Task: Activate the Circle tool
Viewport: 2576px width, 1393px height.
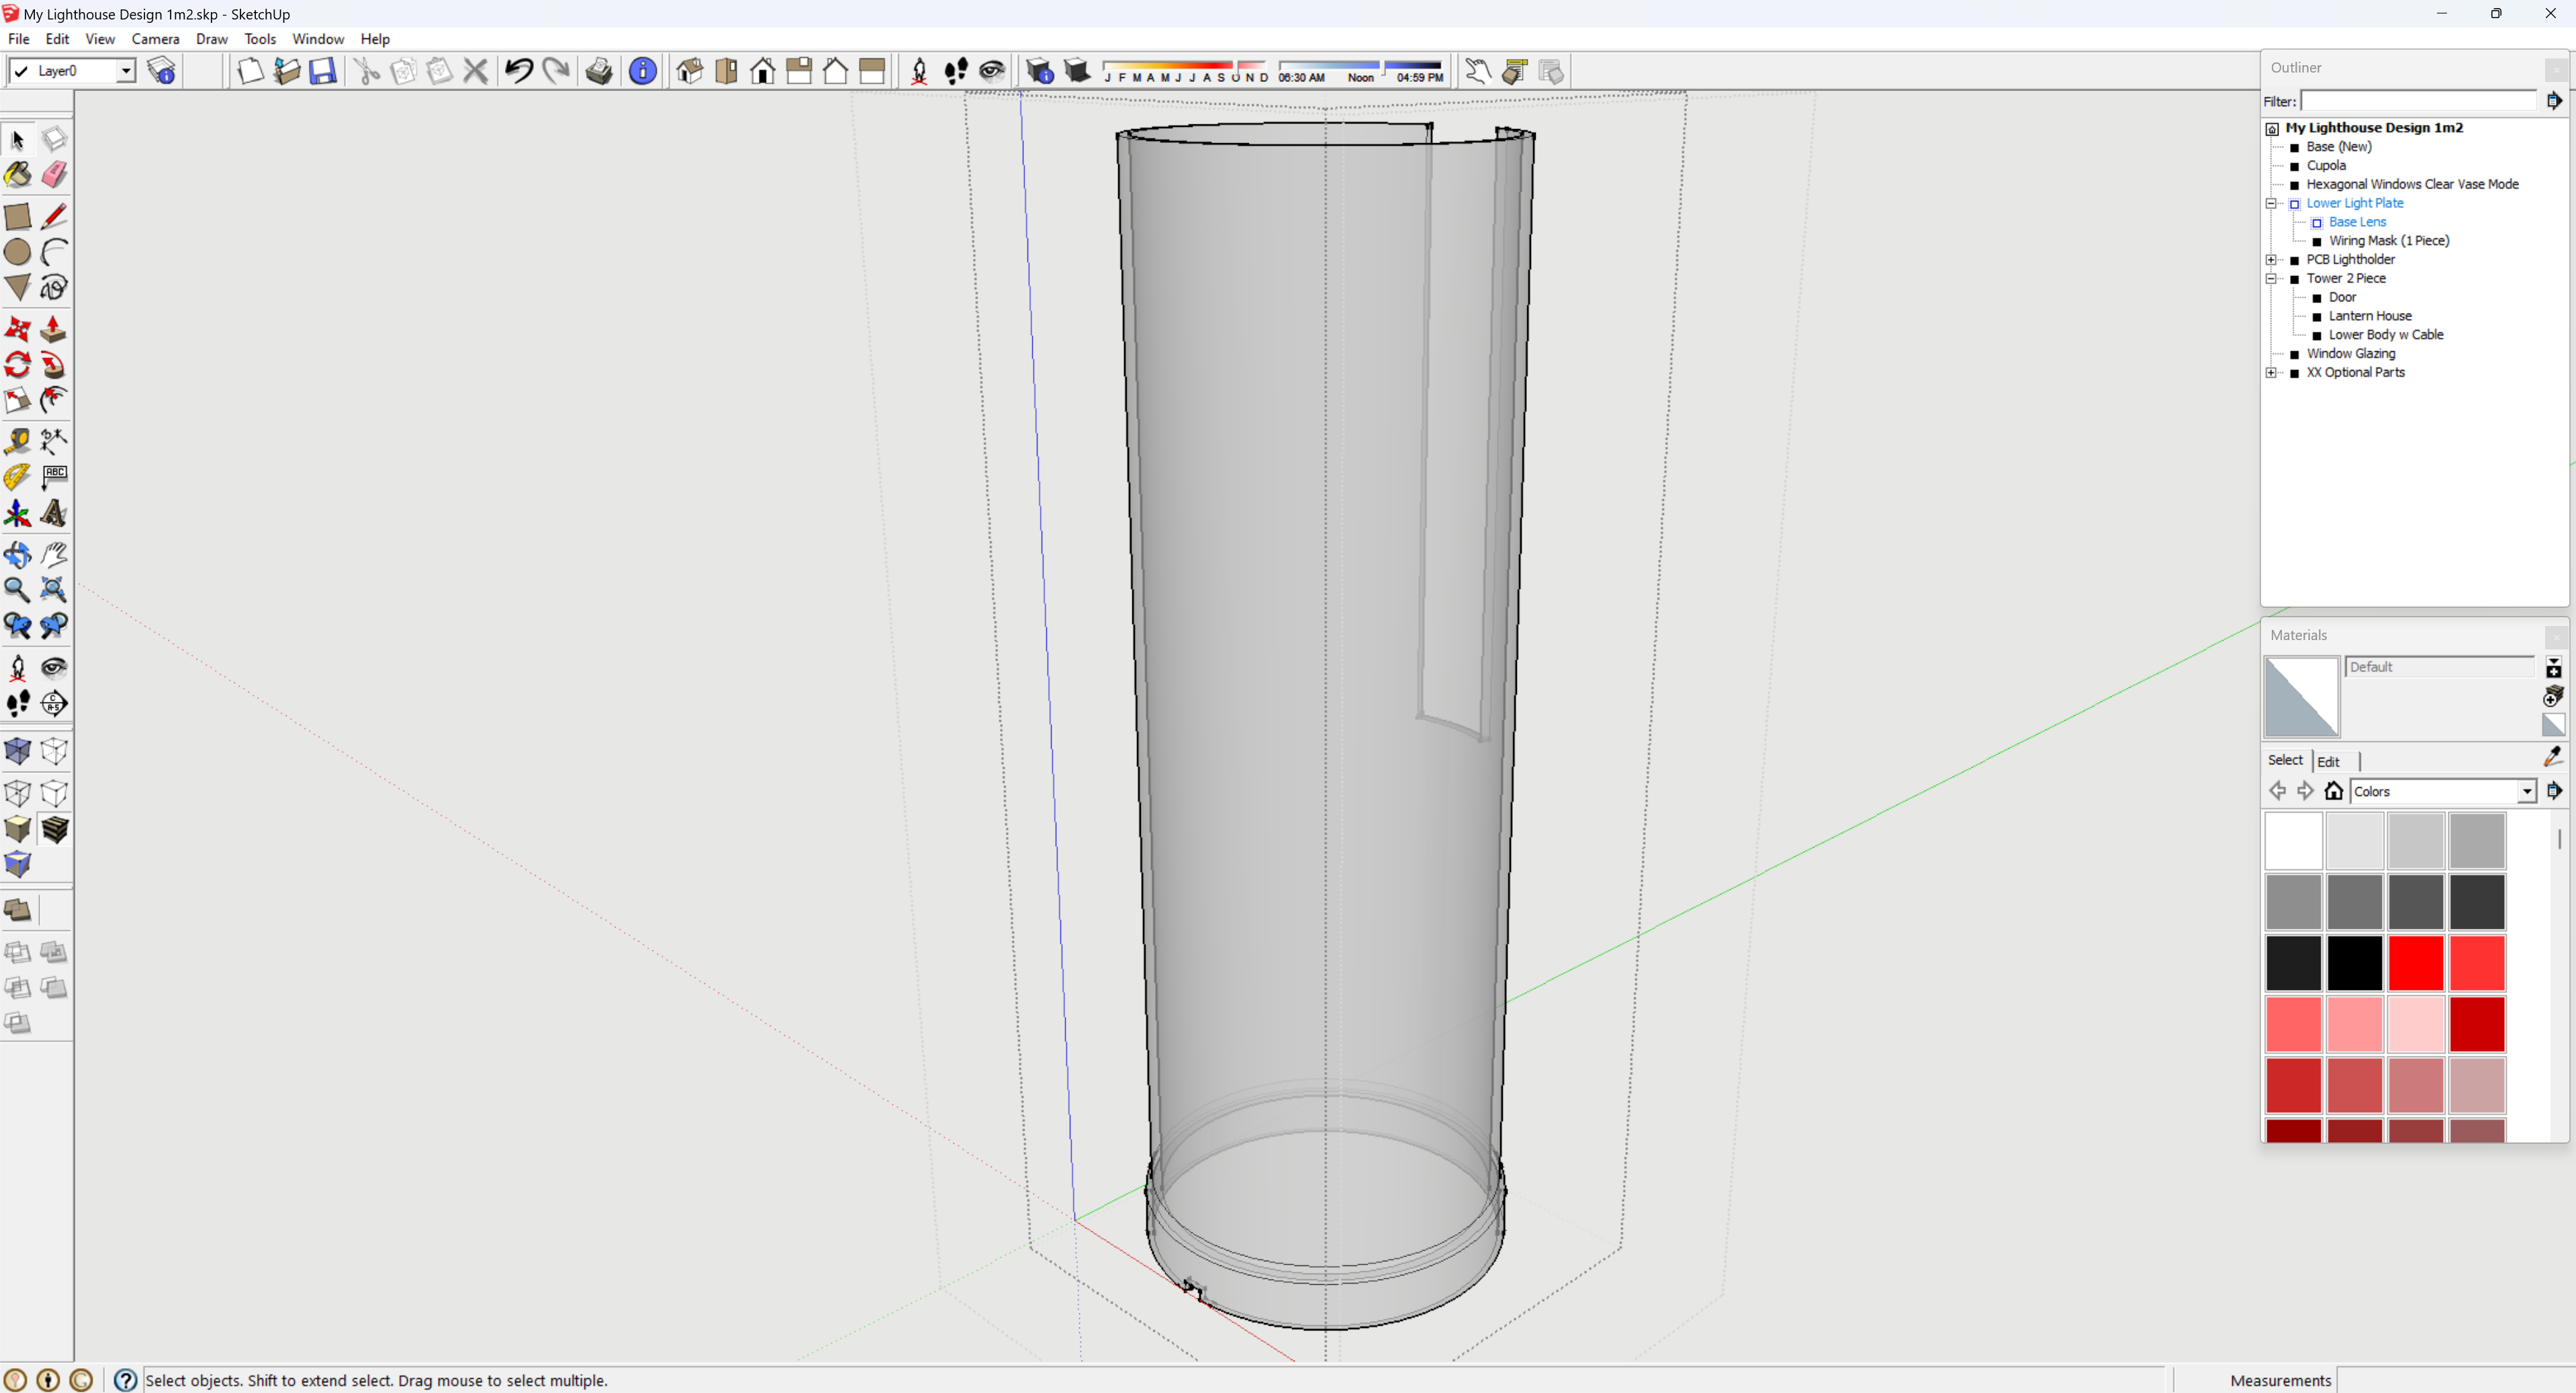Action: tap(18, 252)
